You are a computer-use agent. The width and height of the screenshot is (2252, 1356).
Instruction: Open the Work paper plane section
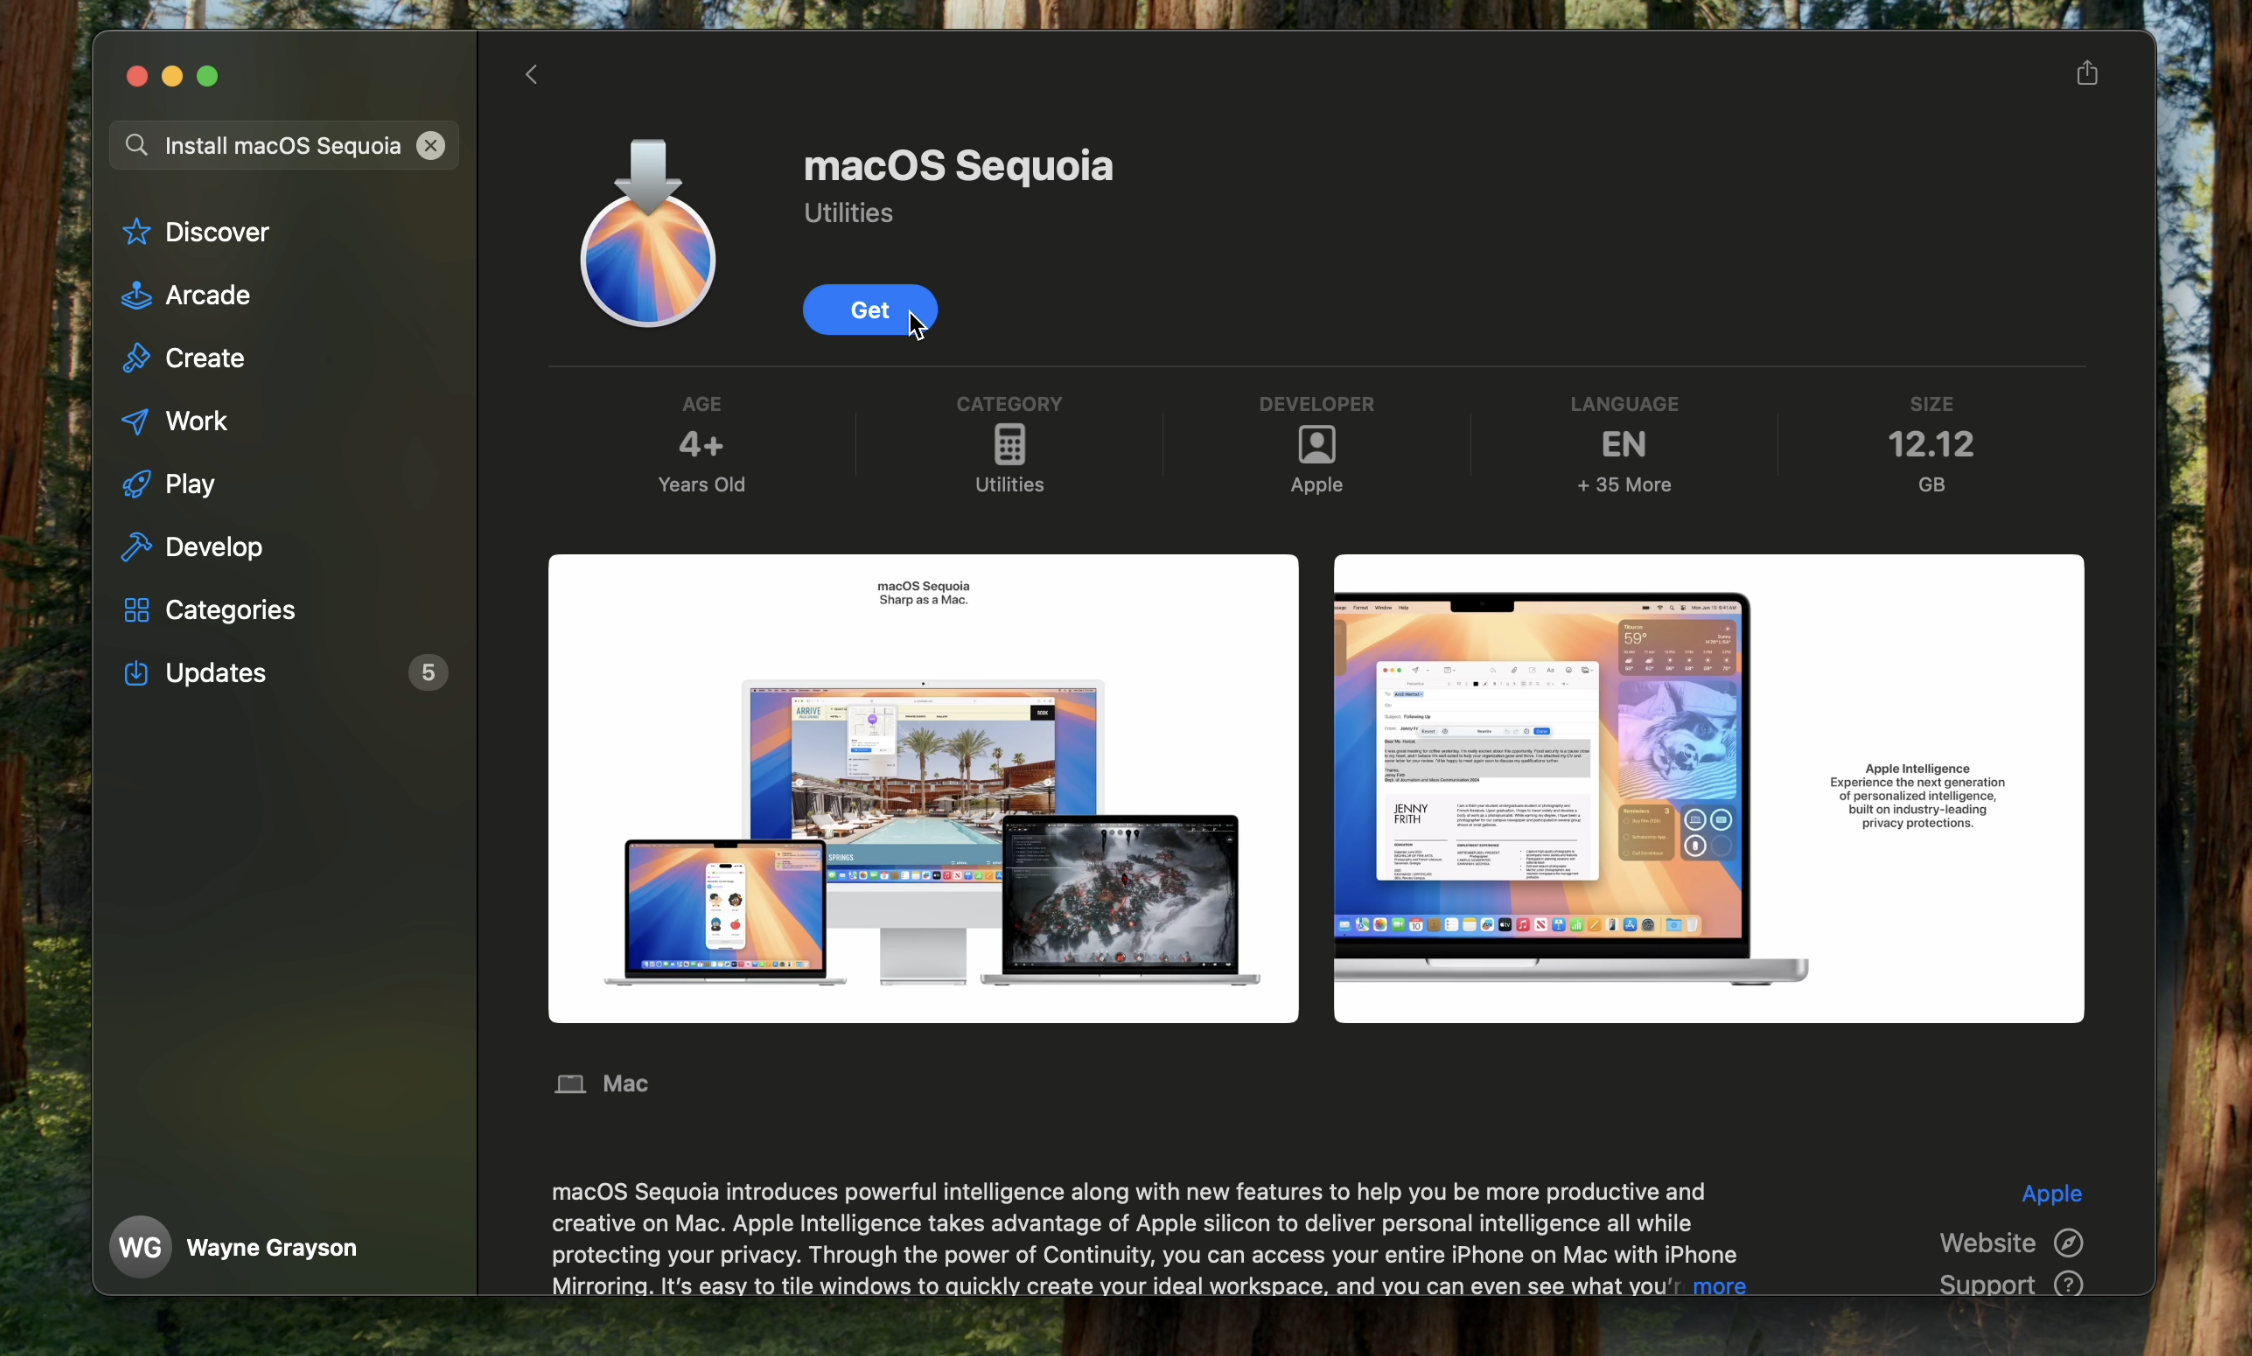click(x=137, y=421)
